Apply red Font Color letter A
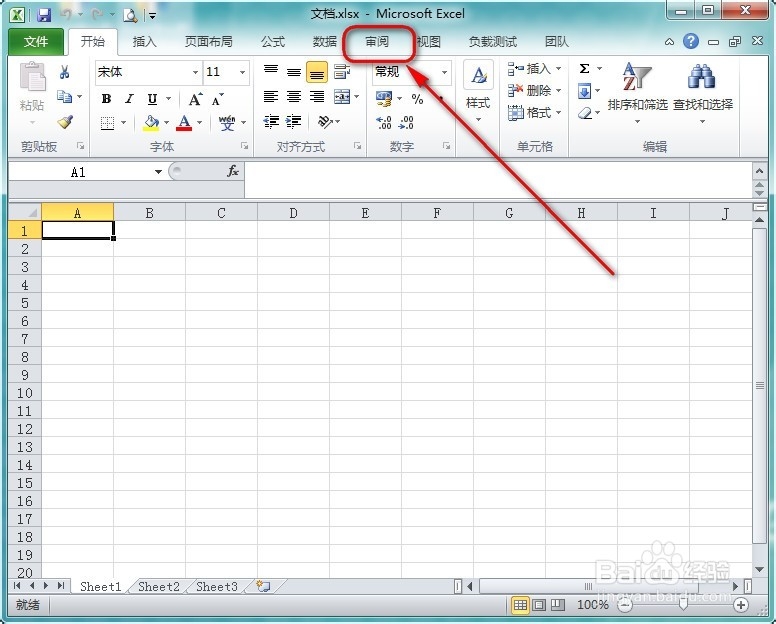776x624 pixels. (184, 123)
